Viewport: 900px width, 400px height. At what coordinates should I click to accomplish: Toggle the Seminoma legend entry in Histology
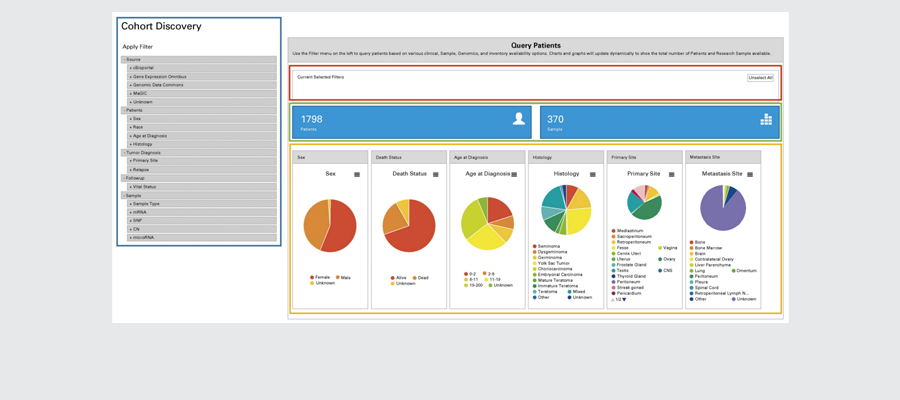pos(548,246)
